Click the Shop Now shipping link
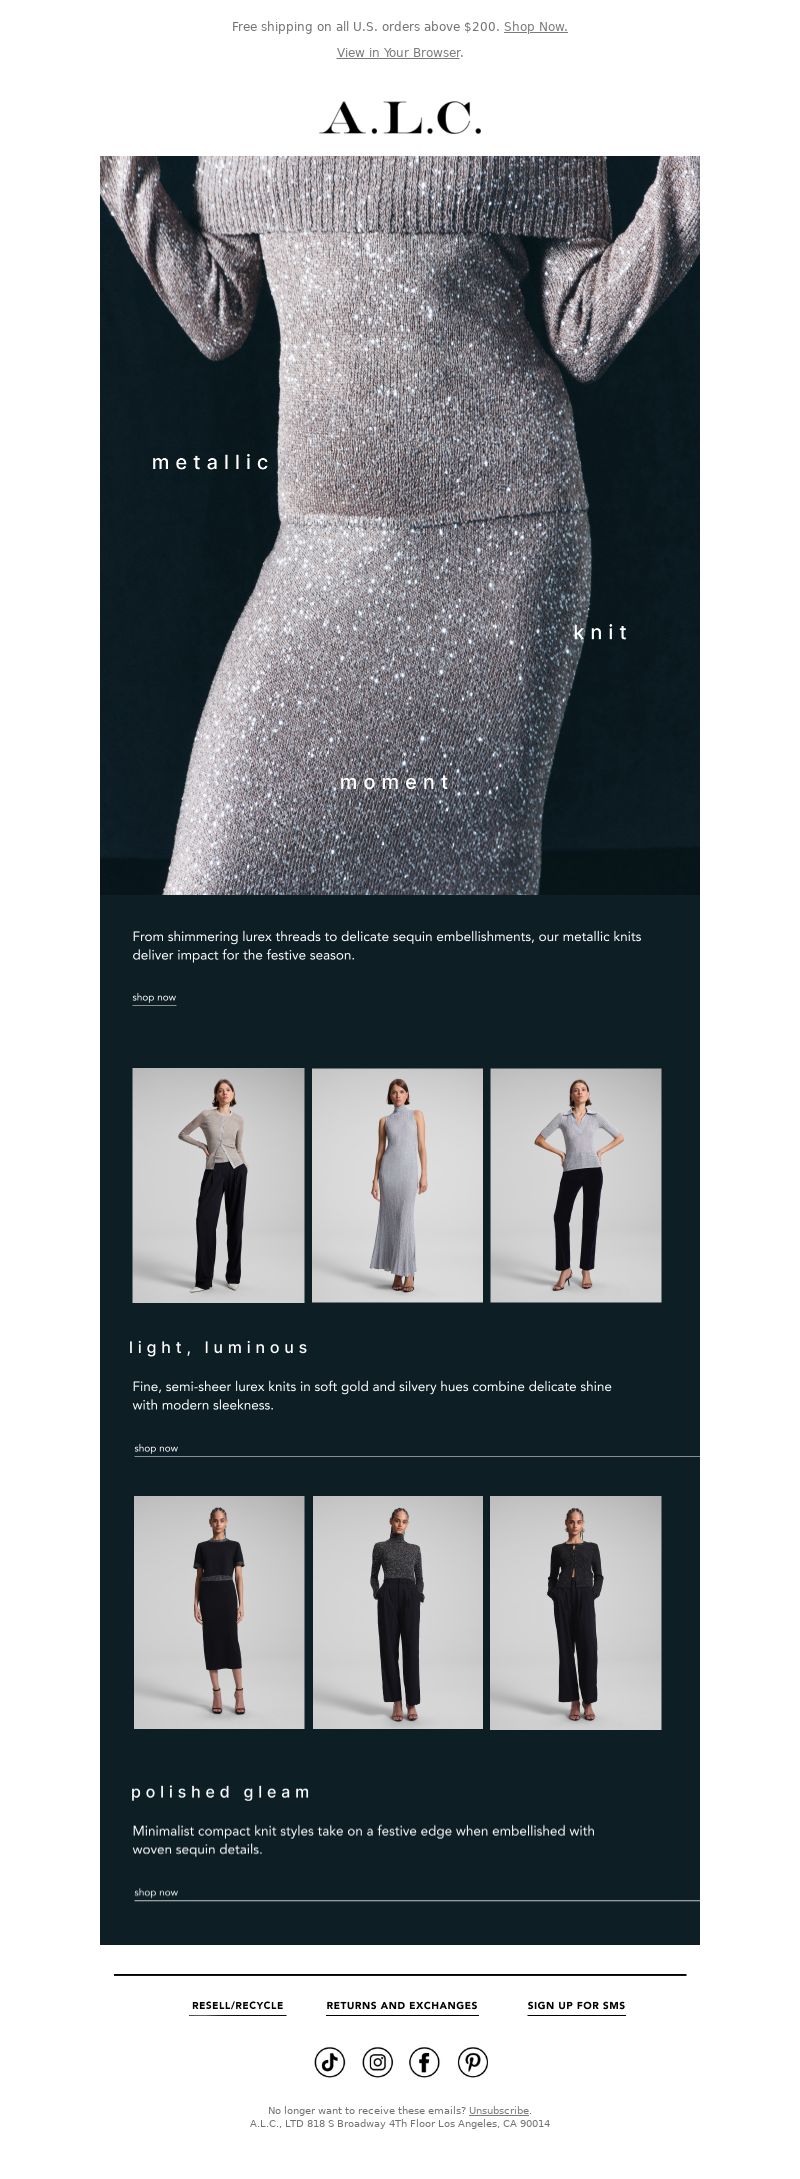The width and height of the screenshot is (800, 2179). [535, 27]
